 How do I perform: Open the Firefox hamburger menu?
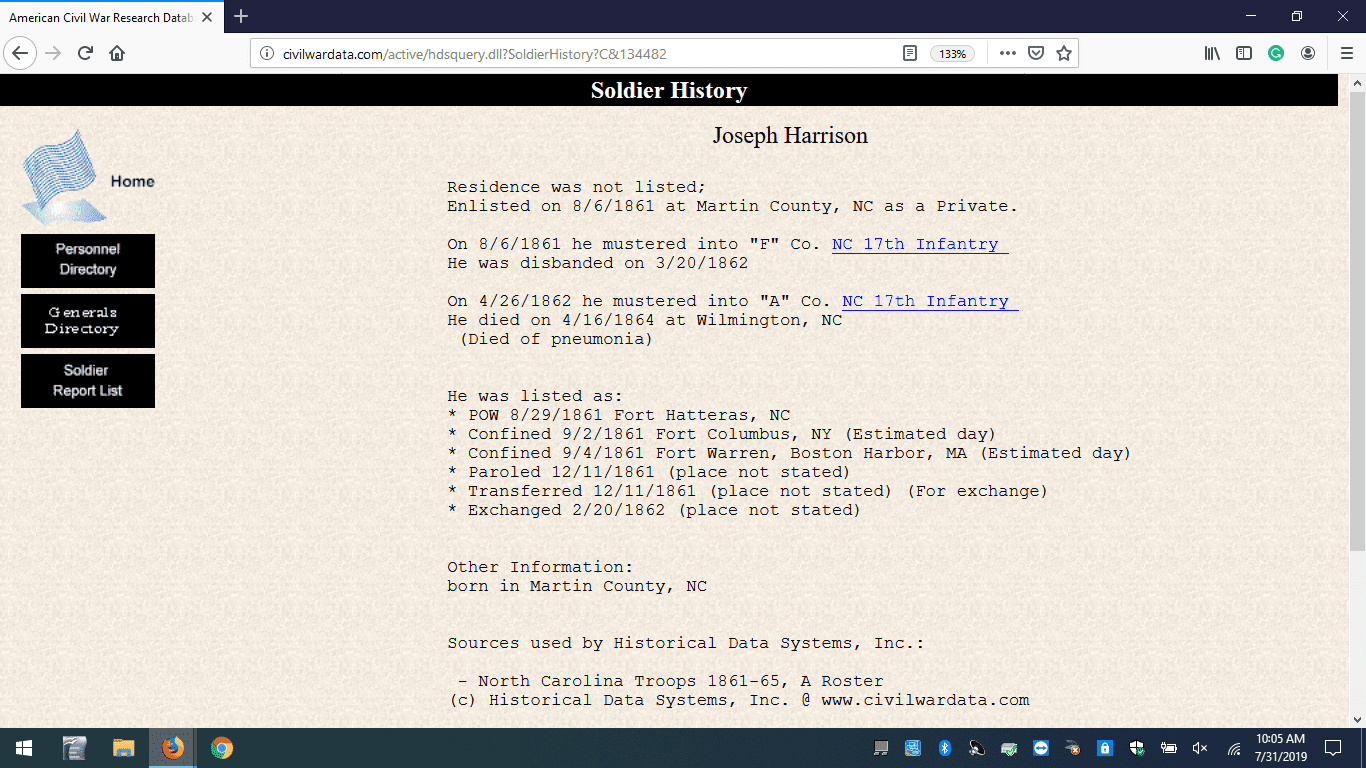1346,54
